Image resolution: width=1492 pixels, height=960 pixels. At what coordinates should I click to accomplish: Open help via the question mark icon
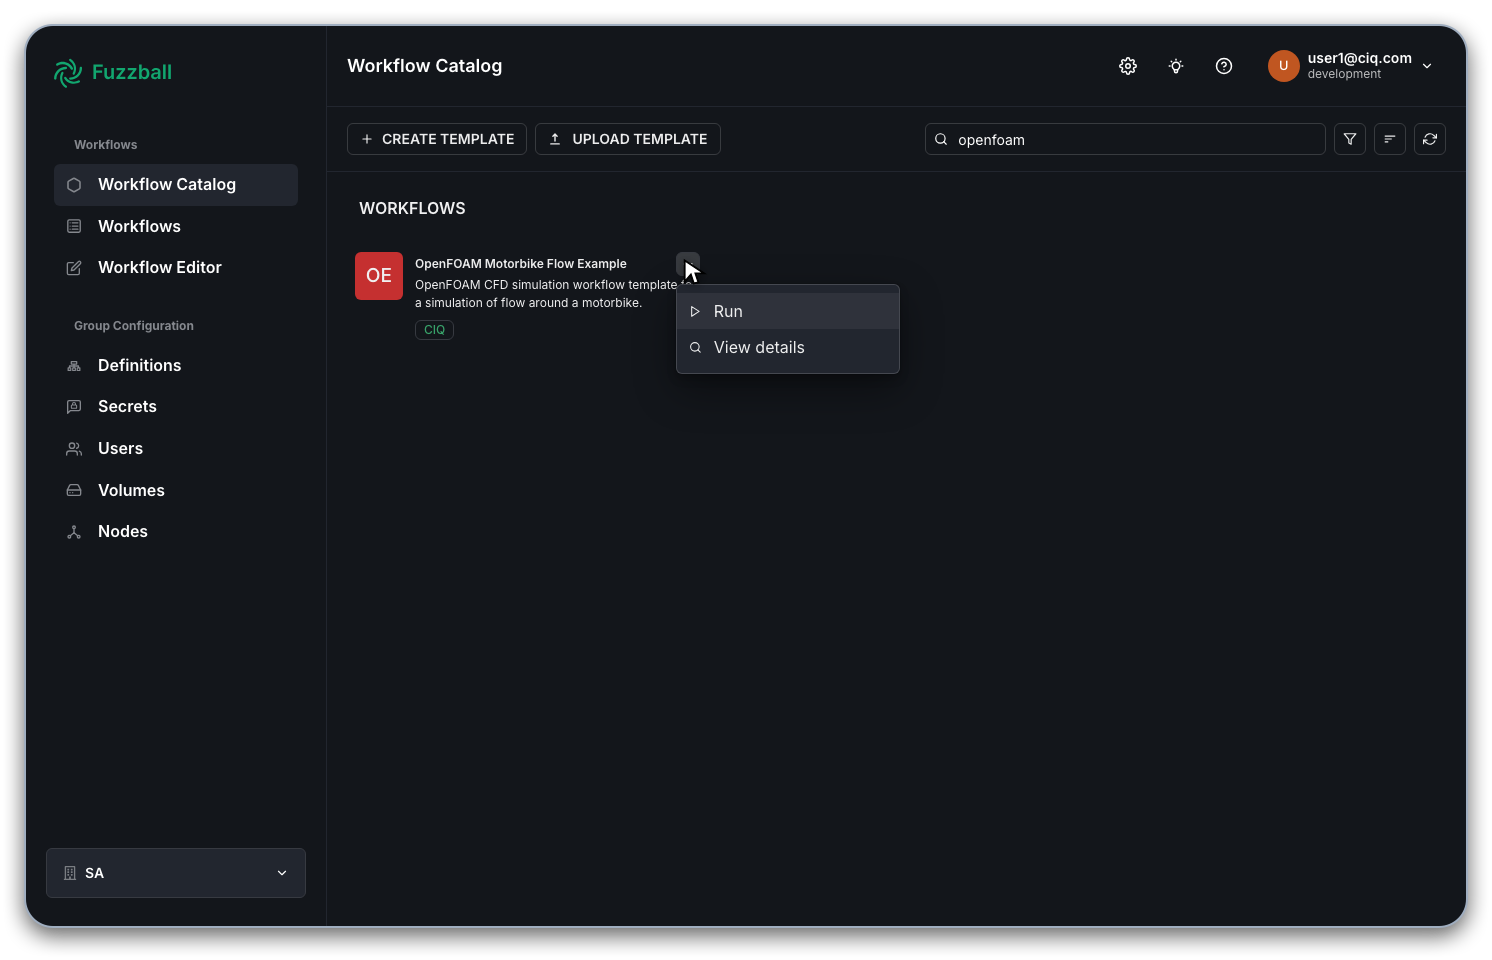(1224, 66)
